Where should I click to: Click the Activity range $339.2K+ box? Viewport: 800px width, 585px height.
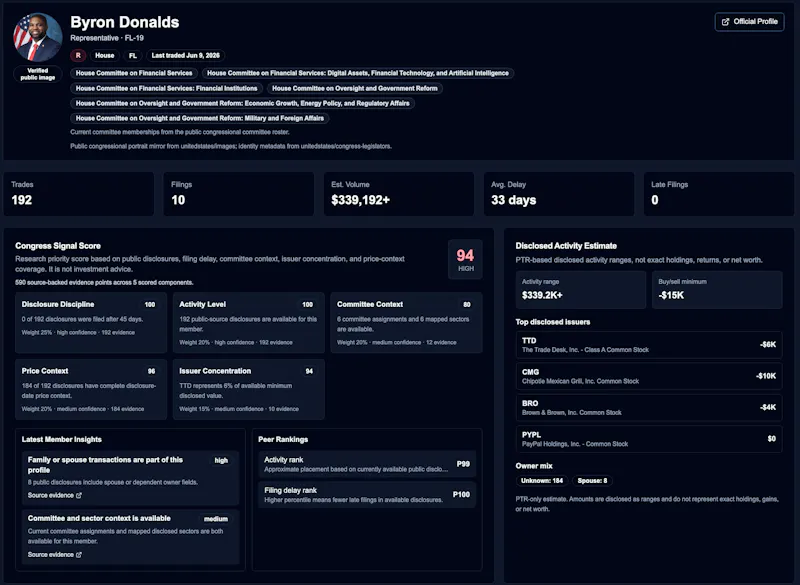coord(581,290)
